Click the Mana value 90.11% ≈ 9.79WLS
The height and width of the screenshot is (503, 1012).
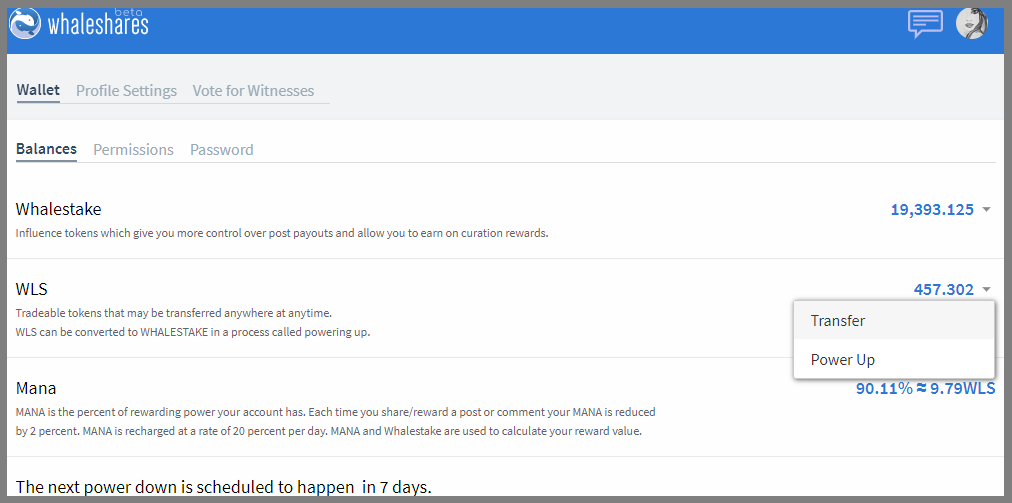(x=925, y=389)
